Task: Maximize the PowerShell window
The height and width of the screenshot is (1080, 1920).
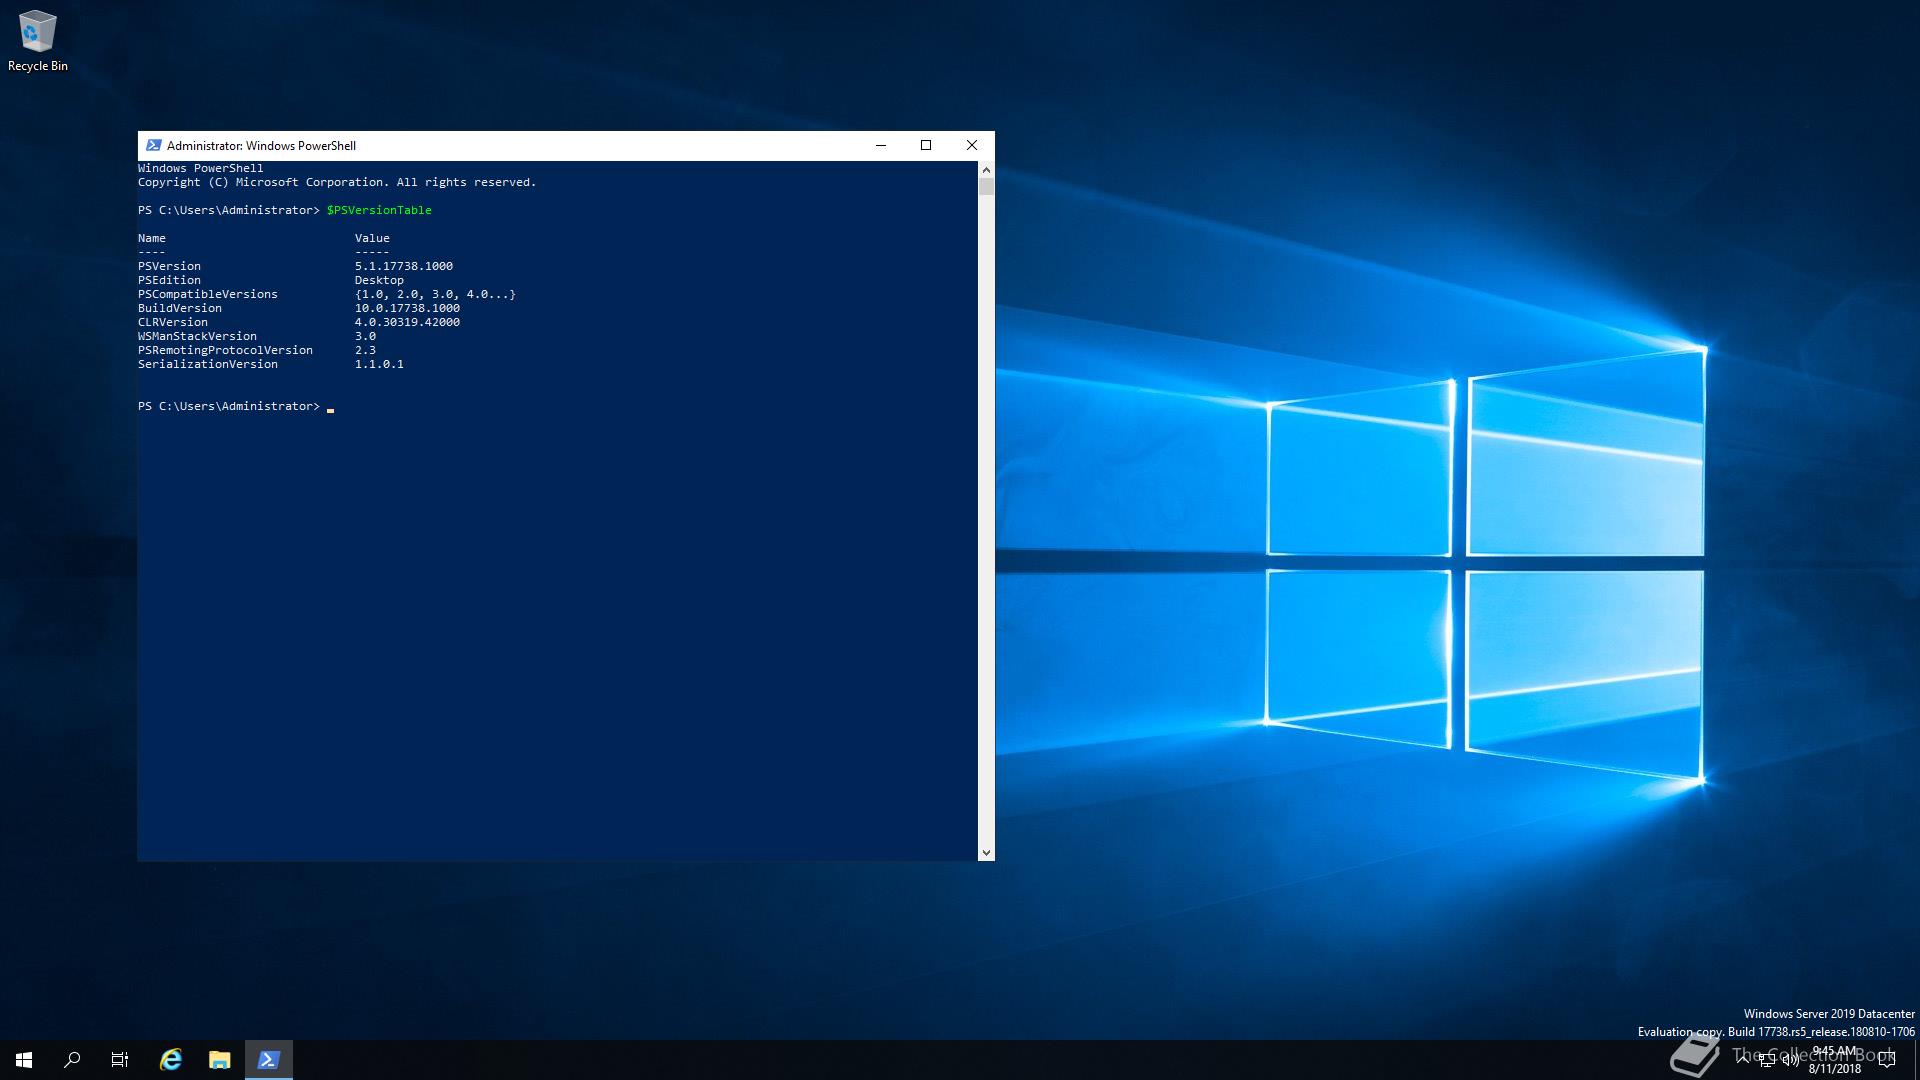Action: click(x=926, y=145)
